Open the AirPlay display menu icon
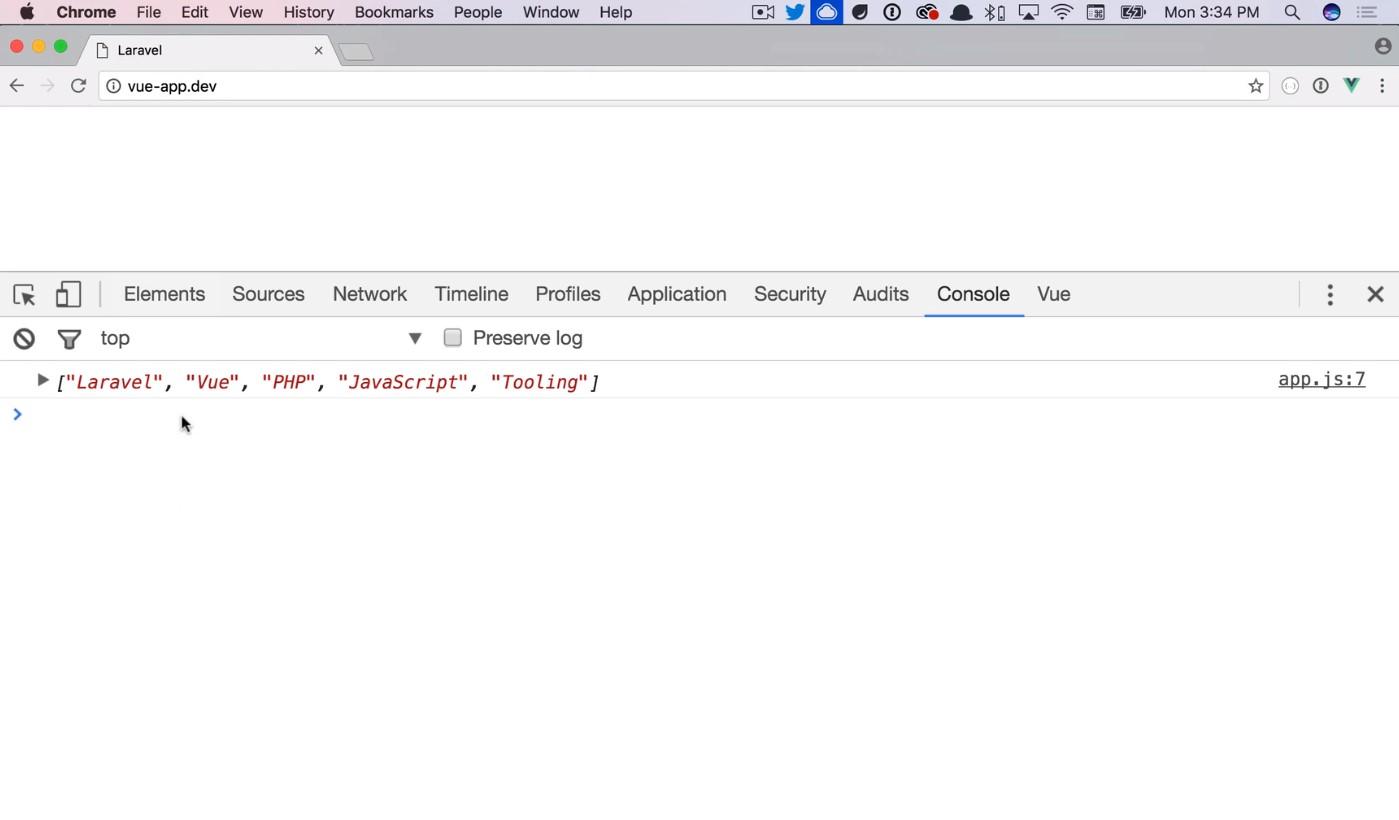The image size is (1399, 820). pos(1028,12)
